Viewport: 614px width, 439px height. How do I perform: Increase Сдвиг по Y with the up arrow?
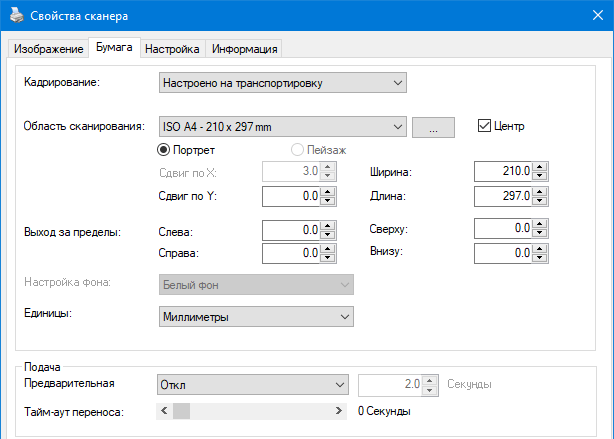tap(327, 192)
